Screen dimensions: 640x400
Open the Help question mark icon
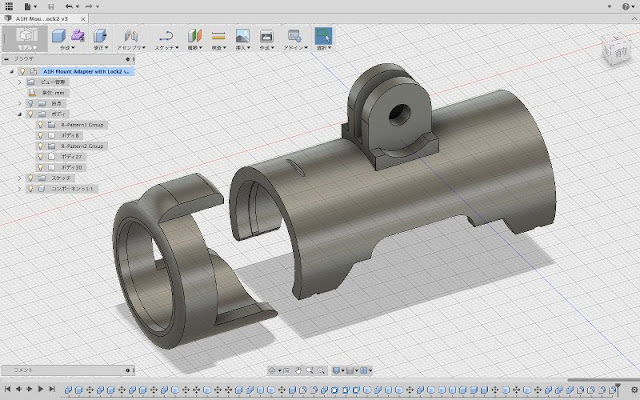[x=626, y=6]
